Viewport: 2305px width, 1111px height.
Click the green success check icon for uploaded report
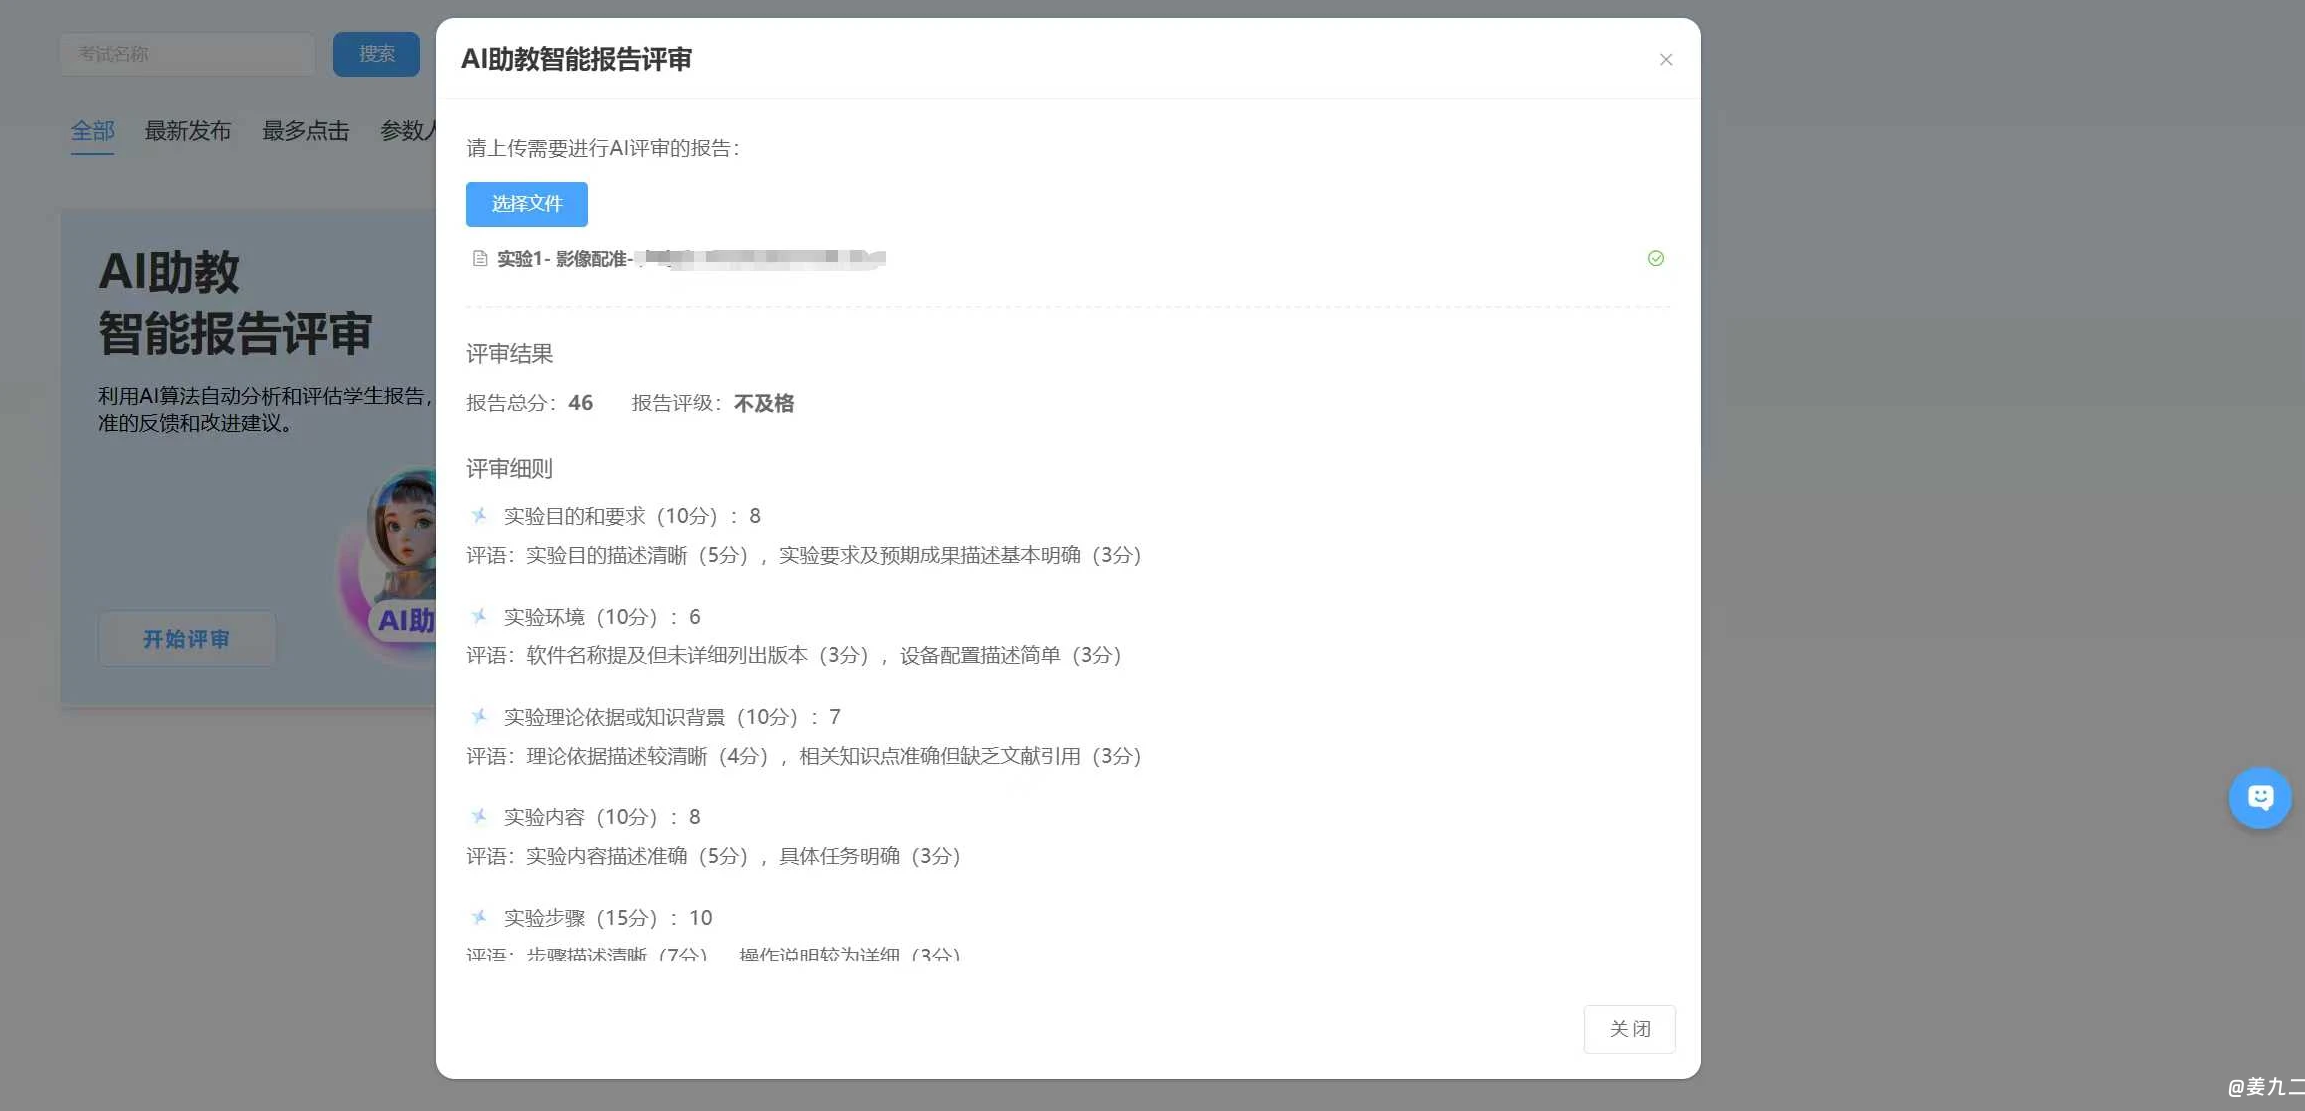[x=1655, y=258]
